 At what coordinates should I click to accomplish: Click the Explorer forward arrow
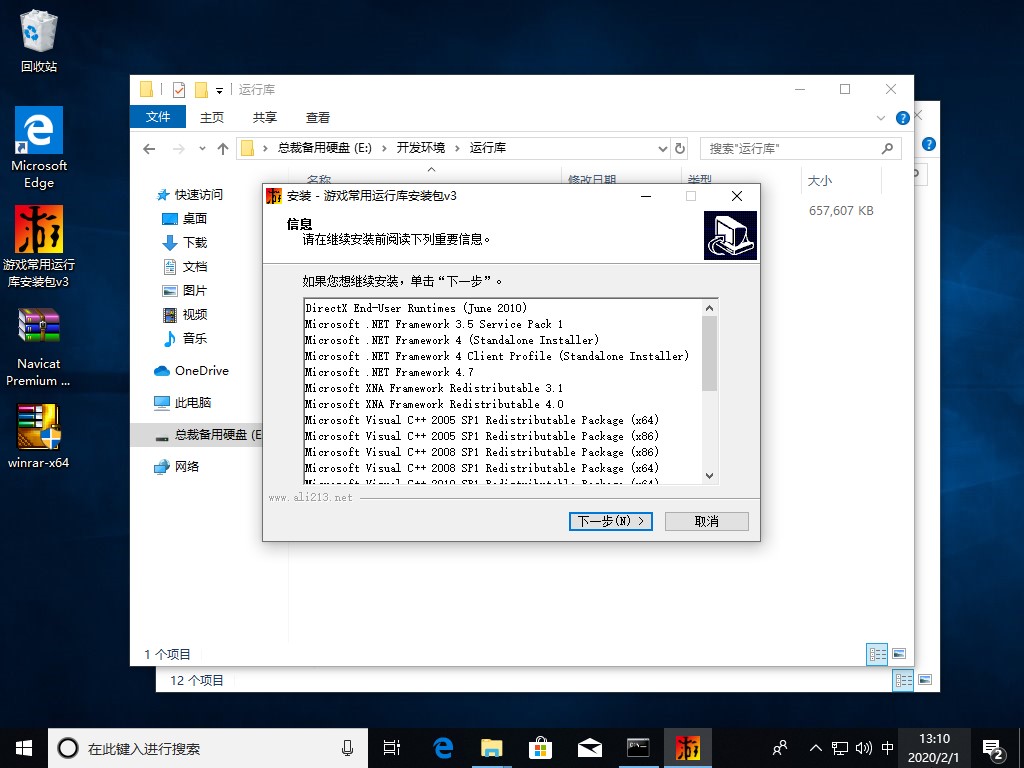point(178,149)
